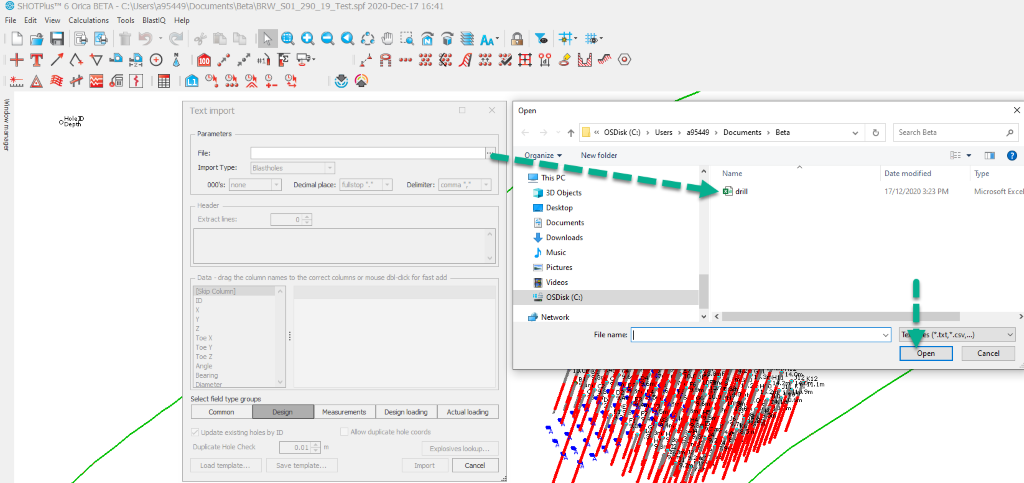Expand the File name history dropdown
This screenshot has width=1024, height=483.
click(x=886, y=334)
